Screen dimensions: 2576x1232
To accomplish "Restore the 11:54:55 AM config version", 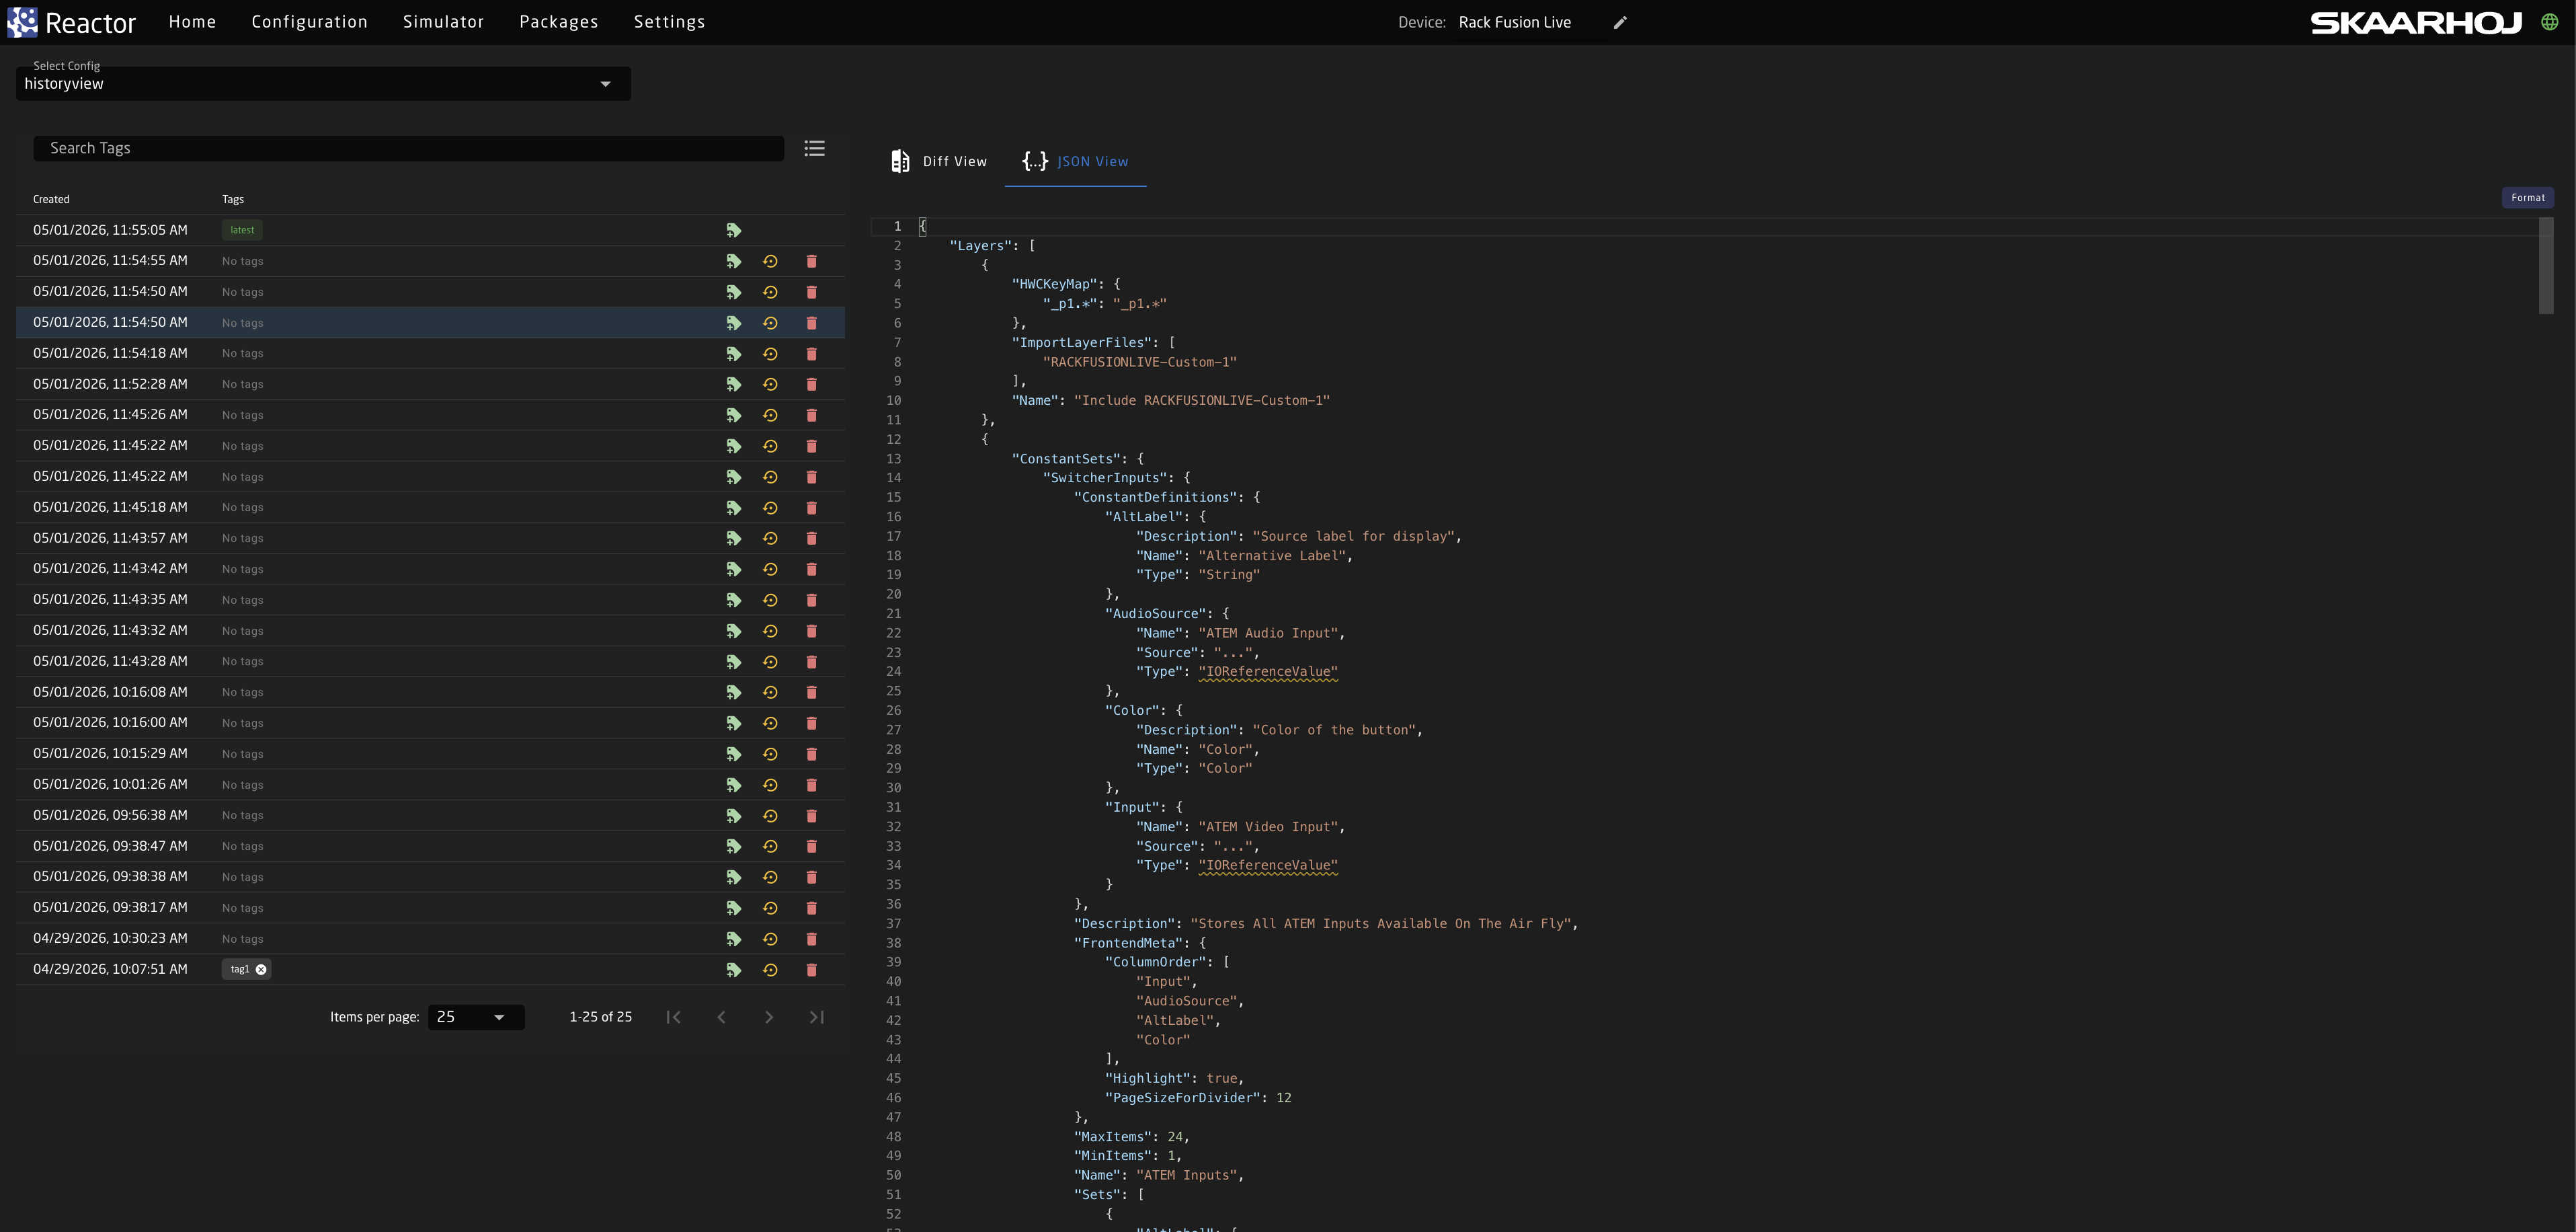I will pos(770,261).
